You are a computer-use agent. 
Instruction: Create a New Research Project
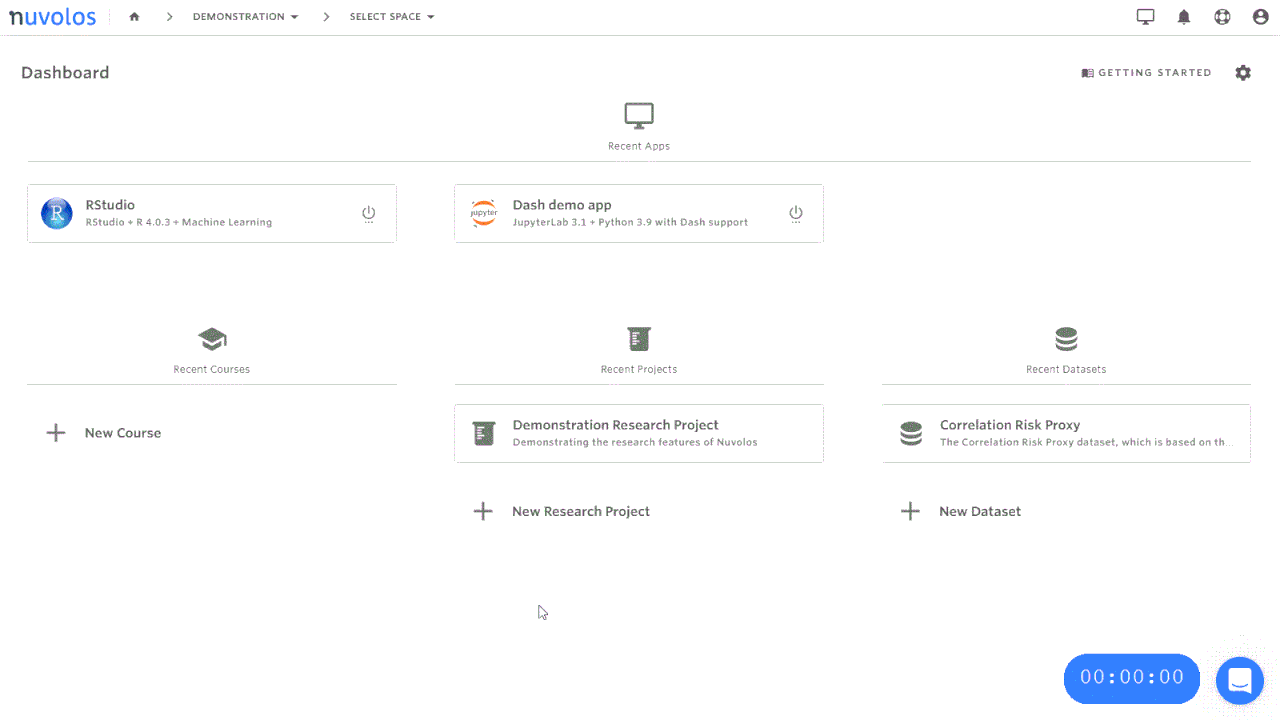tap(562, 511)
